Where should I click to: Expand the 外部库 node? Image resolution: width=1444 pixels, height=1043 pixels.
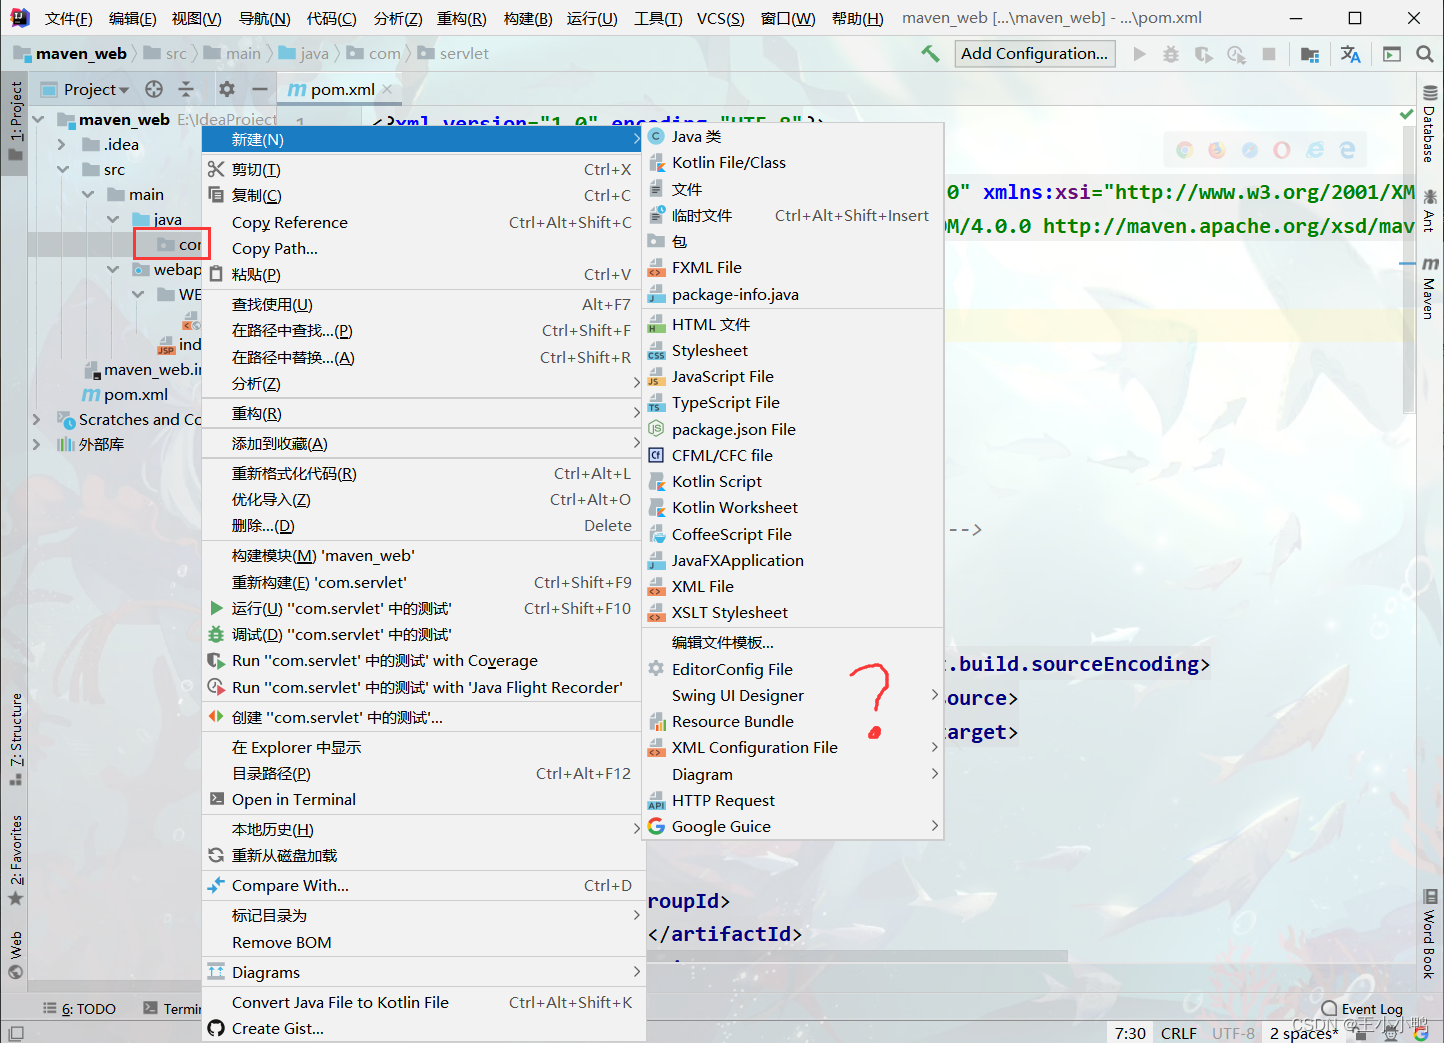coord(37,444)
